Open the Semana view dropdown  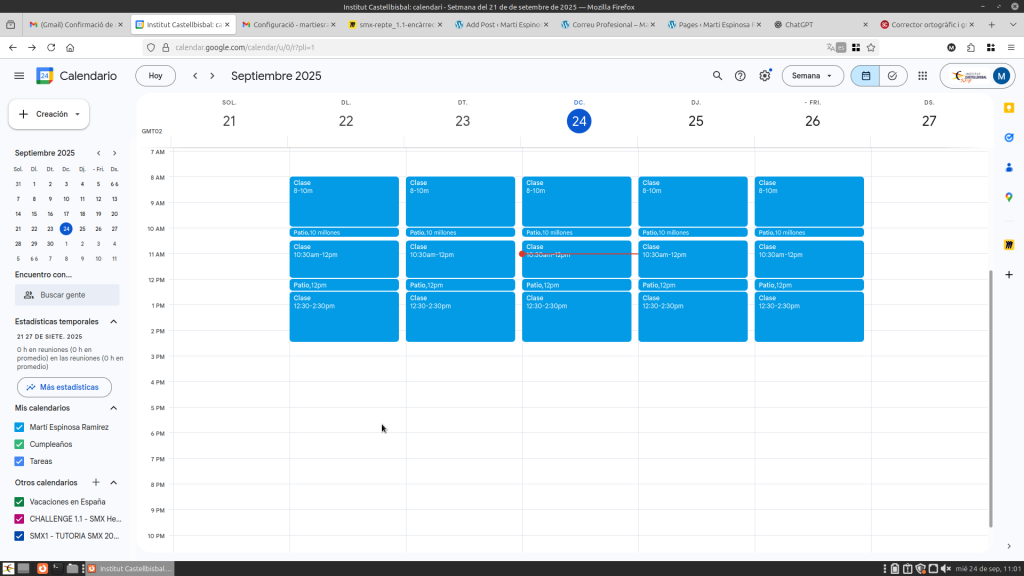(812, 76)
